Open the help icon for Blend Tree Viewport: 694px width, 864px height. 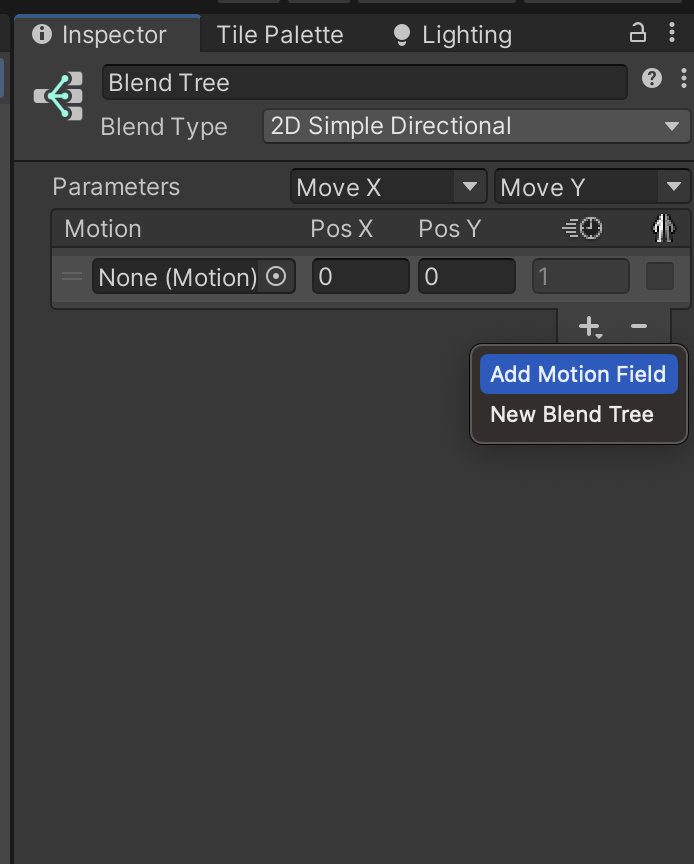[652, 78]
